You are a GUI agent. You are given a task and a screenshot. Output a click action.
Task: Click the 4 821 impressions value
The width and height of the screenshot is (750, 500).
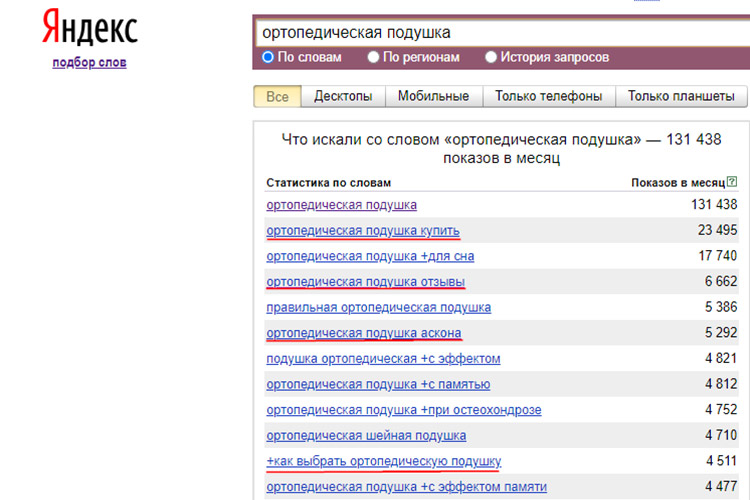[721, 358]
